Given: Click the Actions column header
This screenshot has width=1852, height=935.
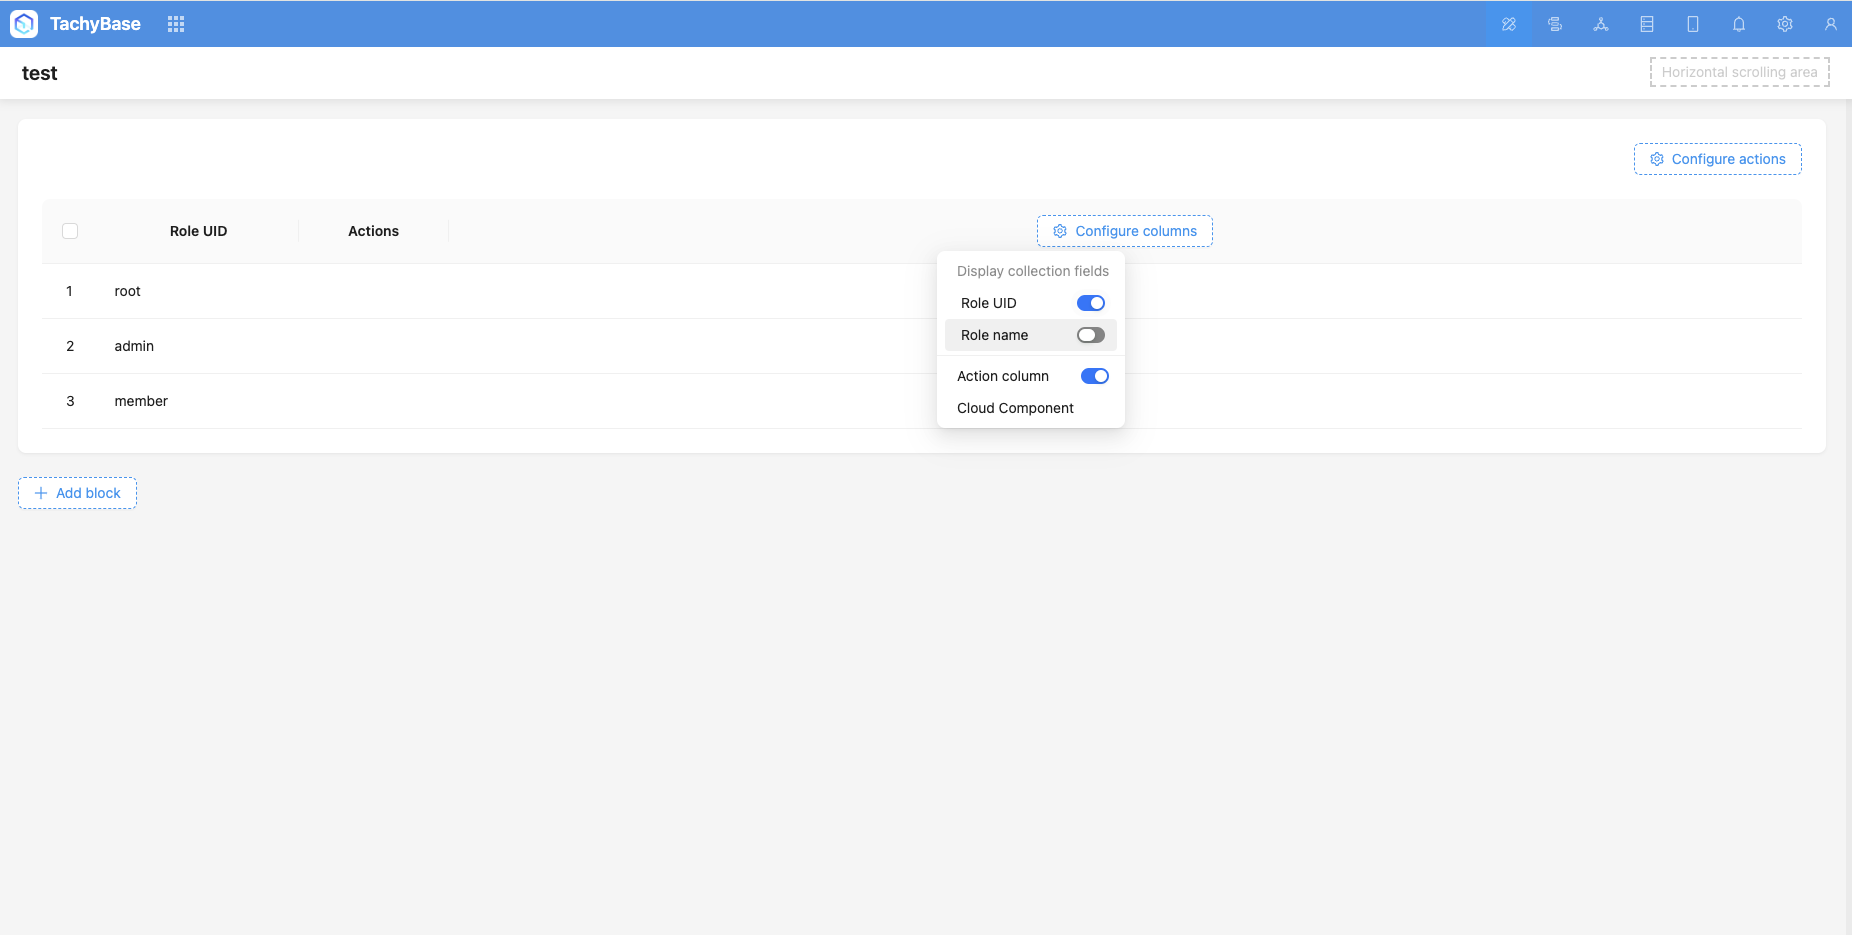Looking at the screenshot, I should tap(373, 231).
